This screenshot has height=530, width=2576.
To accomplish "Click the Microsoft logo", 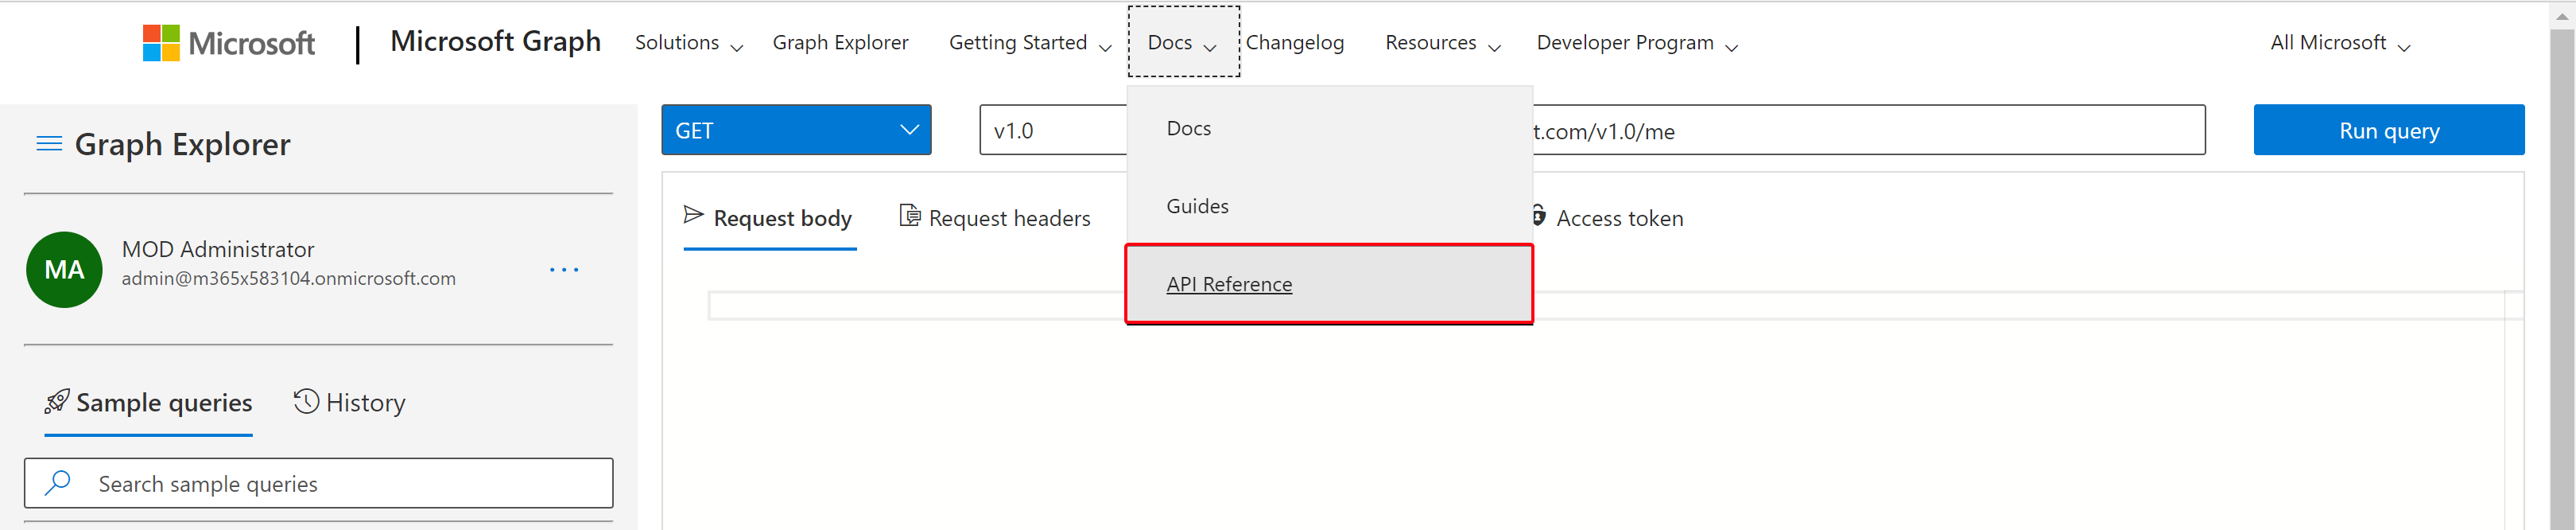I will click(x=229, y=43).
